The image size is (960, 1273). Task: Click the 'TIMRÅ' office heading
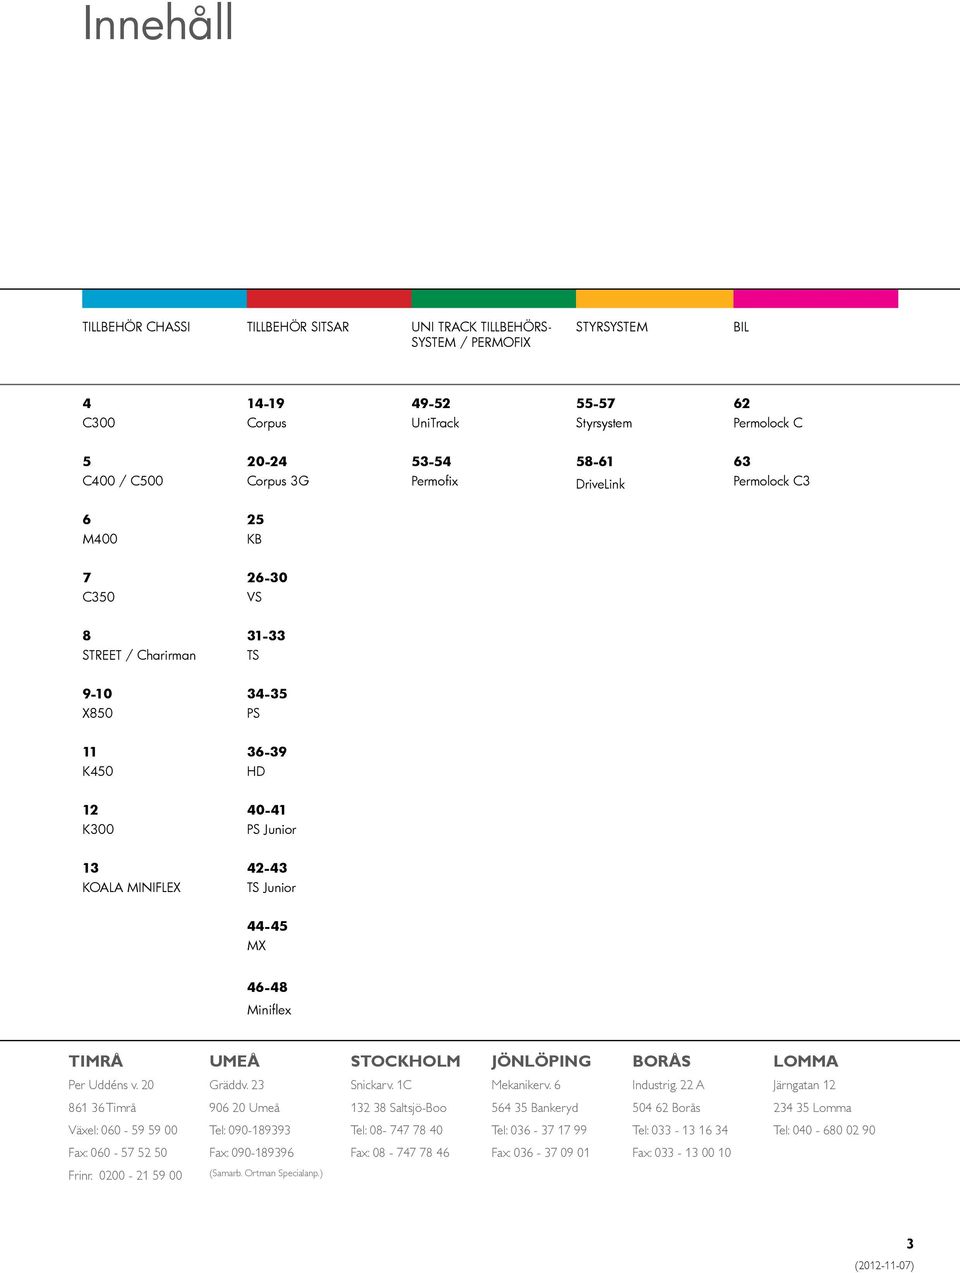click(96, 1061)
